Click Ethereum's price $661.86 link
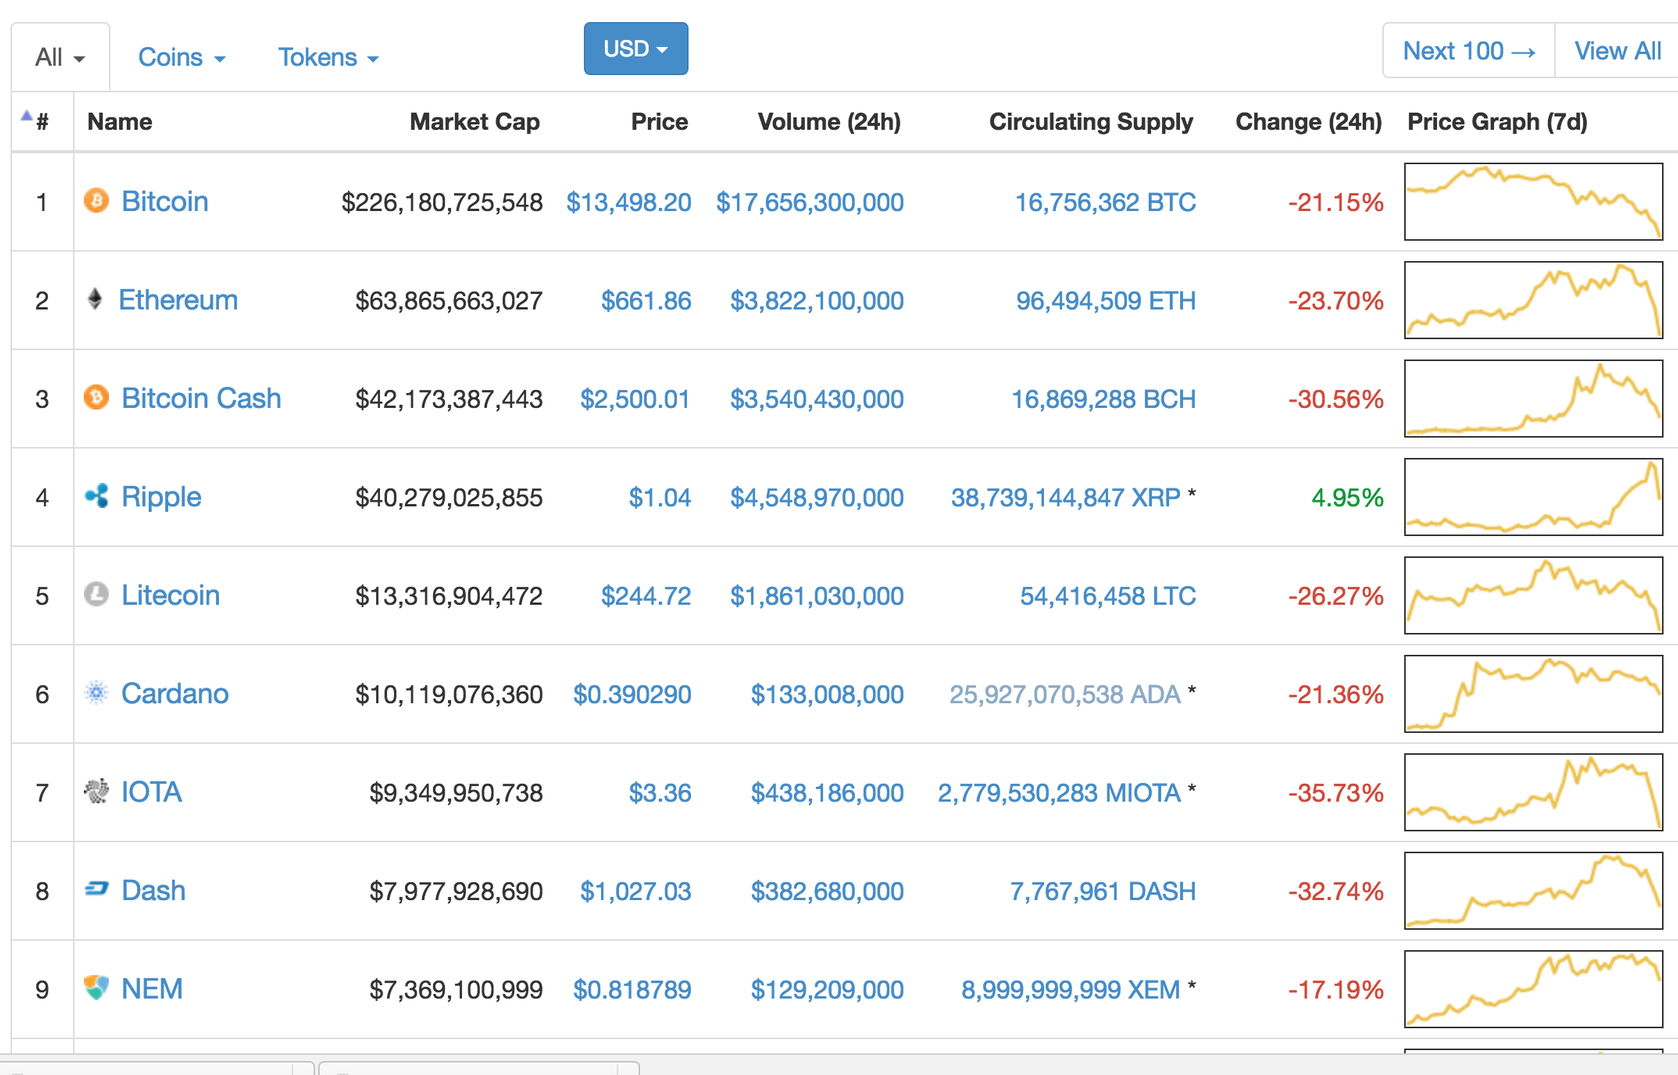1678x1075 pixels. pos(645,301)
